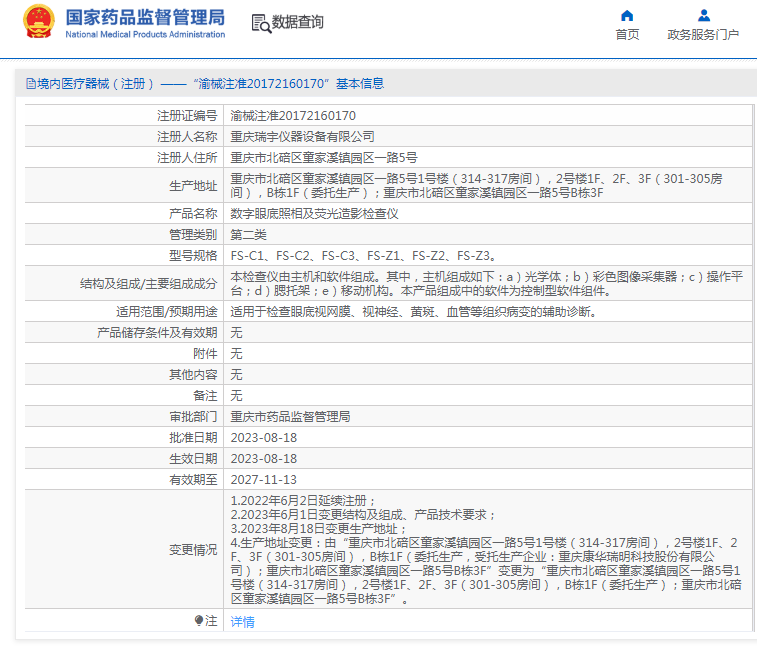Click the product name 数字眼底照相及荧光造影检查仪
Image resolution: width=757 pixels, height=649 pixels.
pos(314,214)
